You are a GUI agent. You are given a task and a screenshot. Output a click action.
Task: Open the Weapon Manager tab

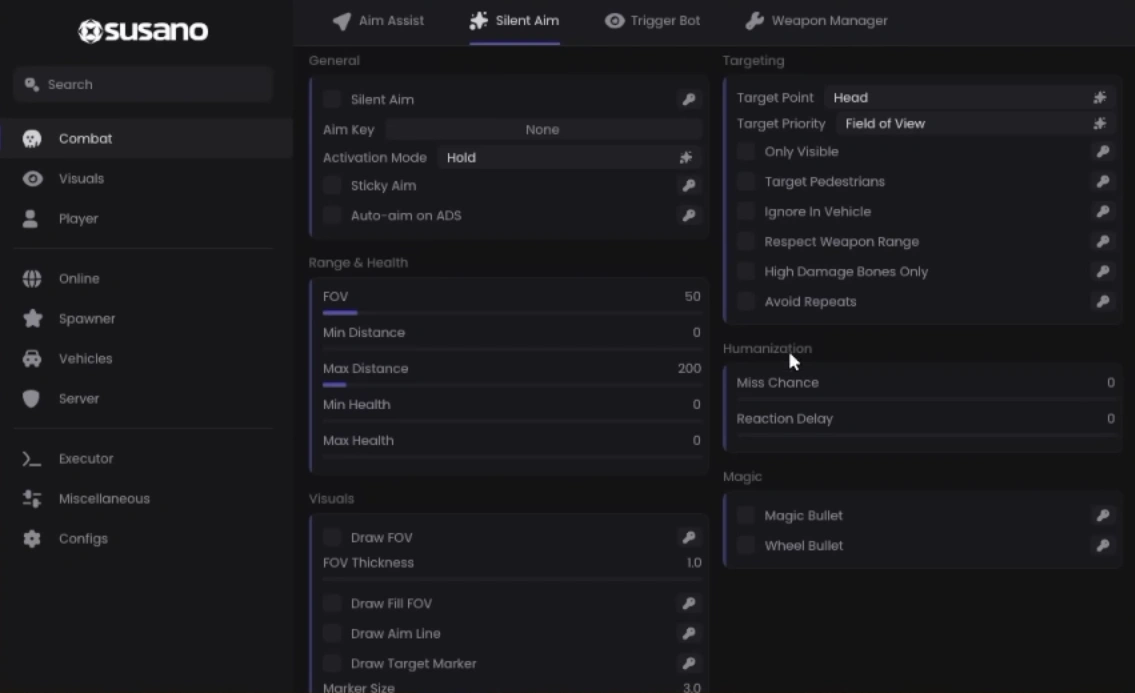[817, 21]
